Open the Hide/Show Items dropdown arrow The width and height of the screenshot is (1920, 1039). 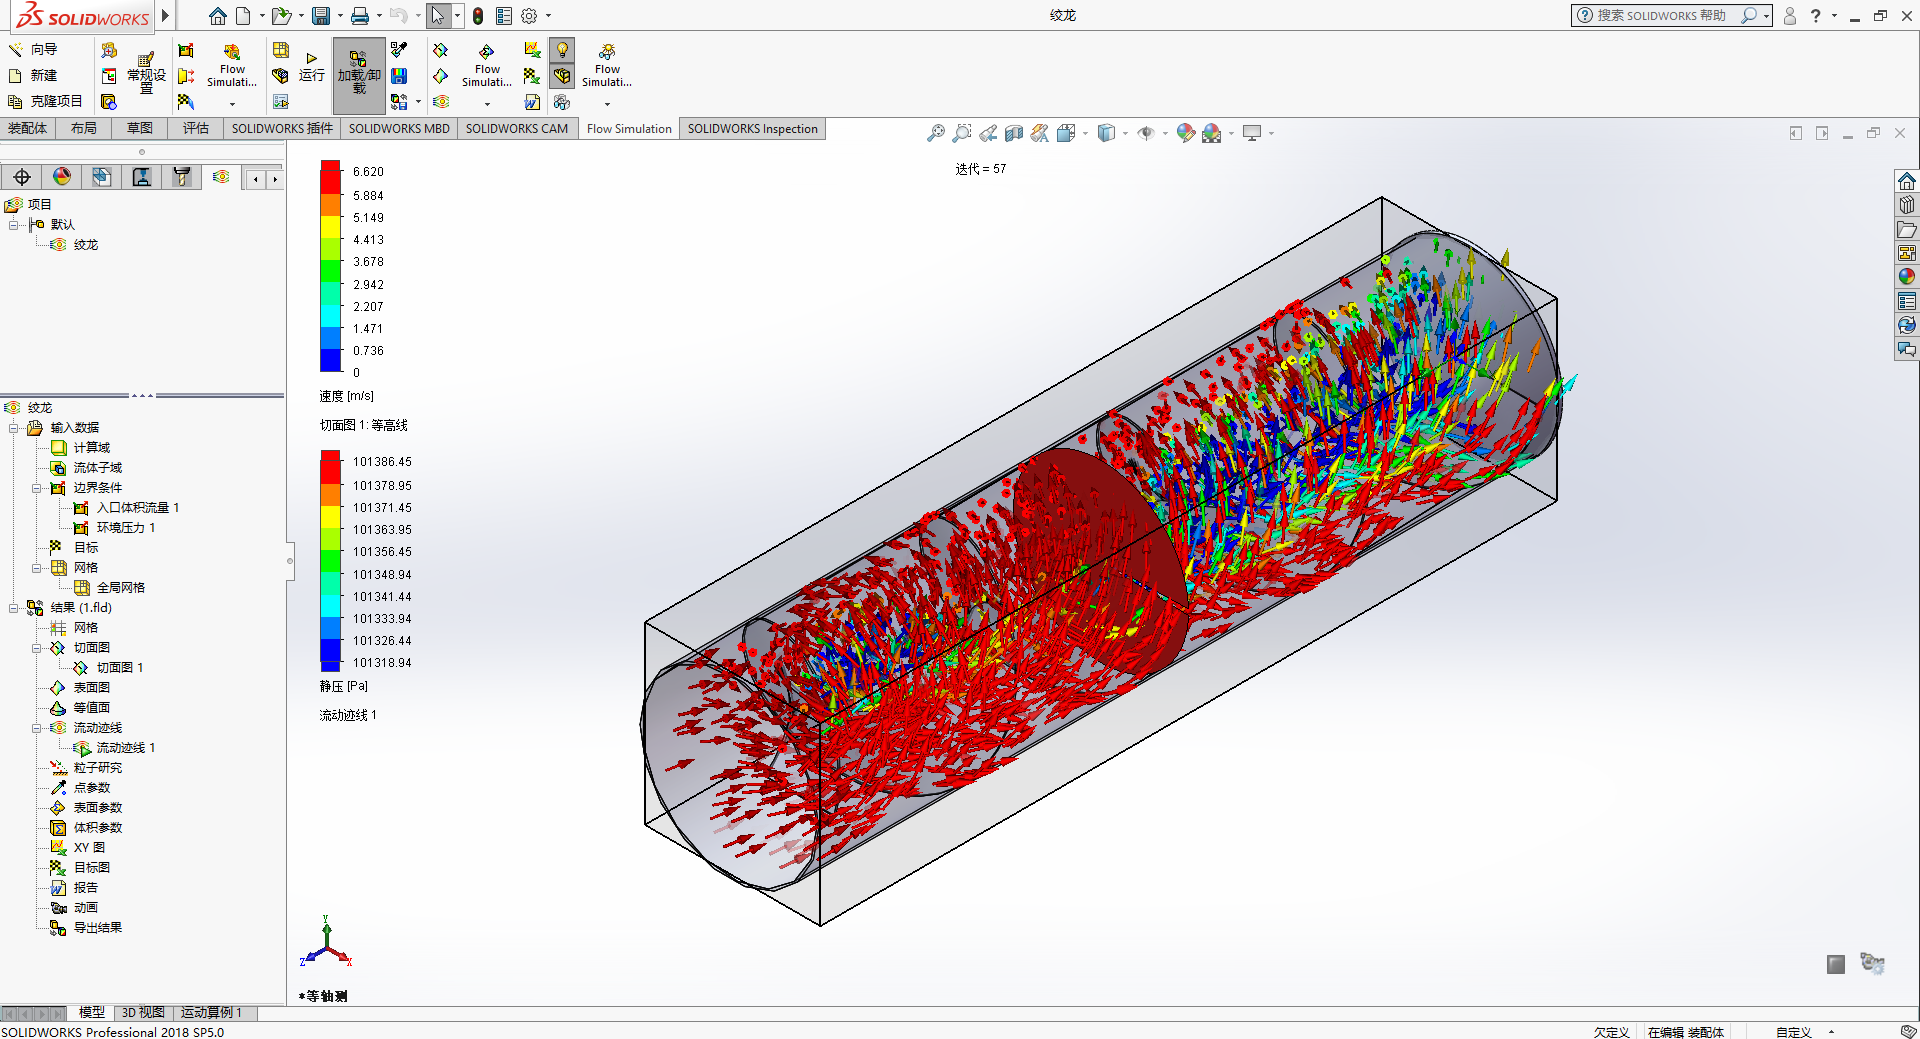pyautogui.click(x=1165, y=133)
